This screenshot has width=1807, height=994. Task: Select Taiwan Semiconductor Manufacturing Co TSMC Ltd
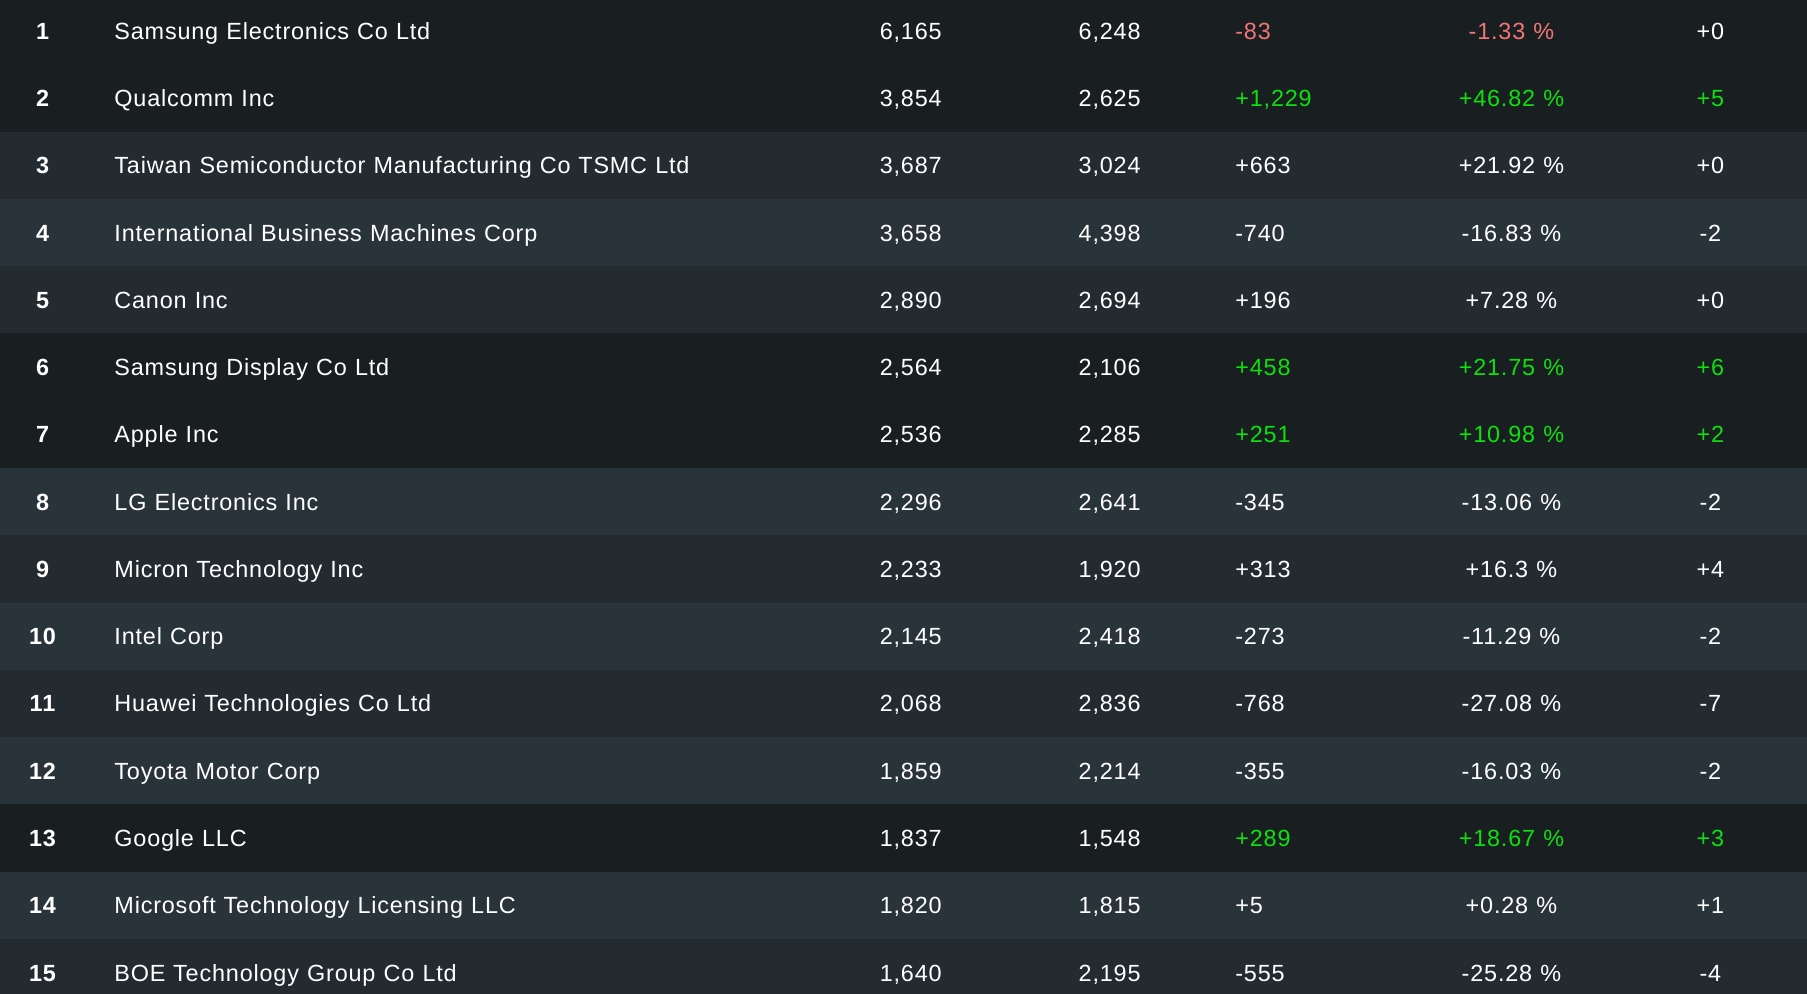402,165
